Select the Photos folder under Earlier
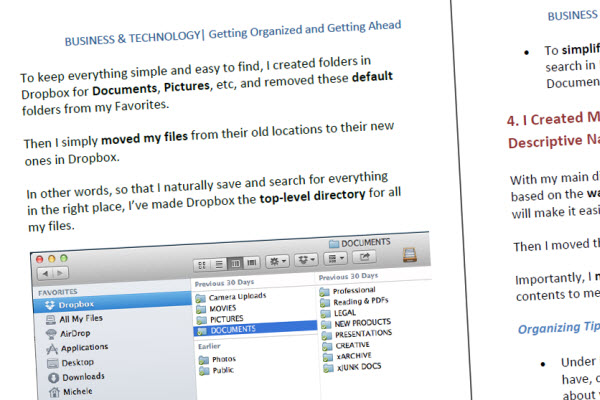Viewport: 600px width, 400px height. click(224, 359)
